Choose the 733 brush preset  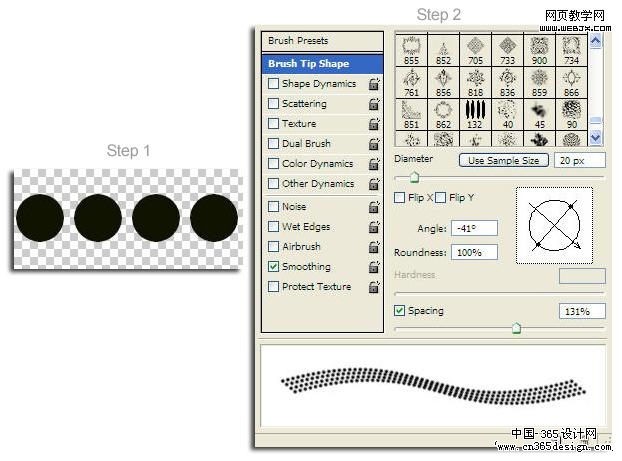[507, 50]
